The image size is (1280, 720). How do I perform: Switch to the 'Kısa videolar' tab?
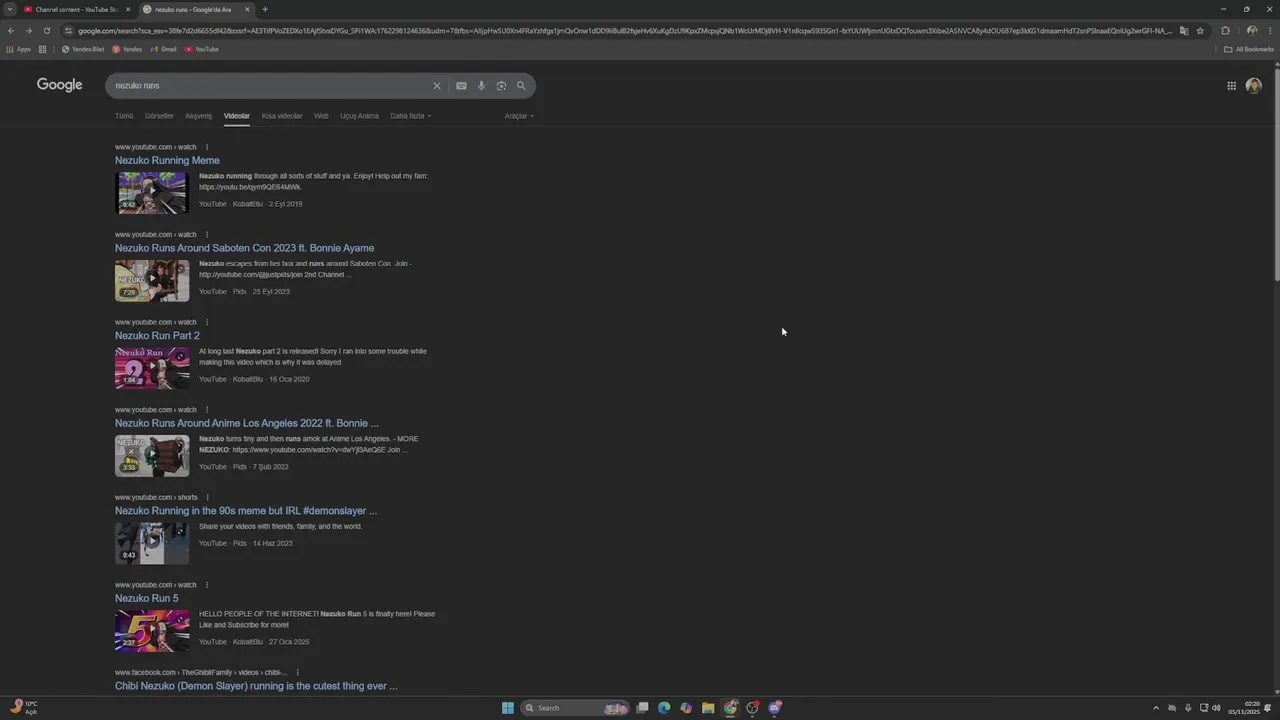click(x=282, y=116)
